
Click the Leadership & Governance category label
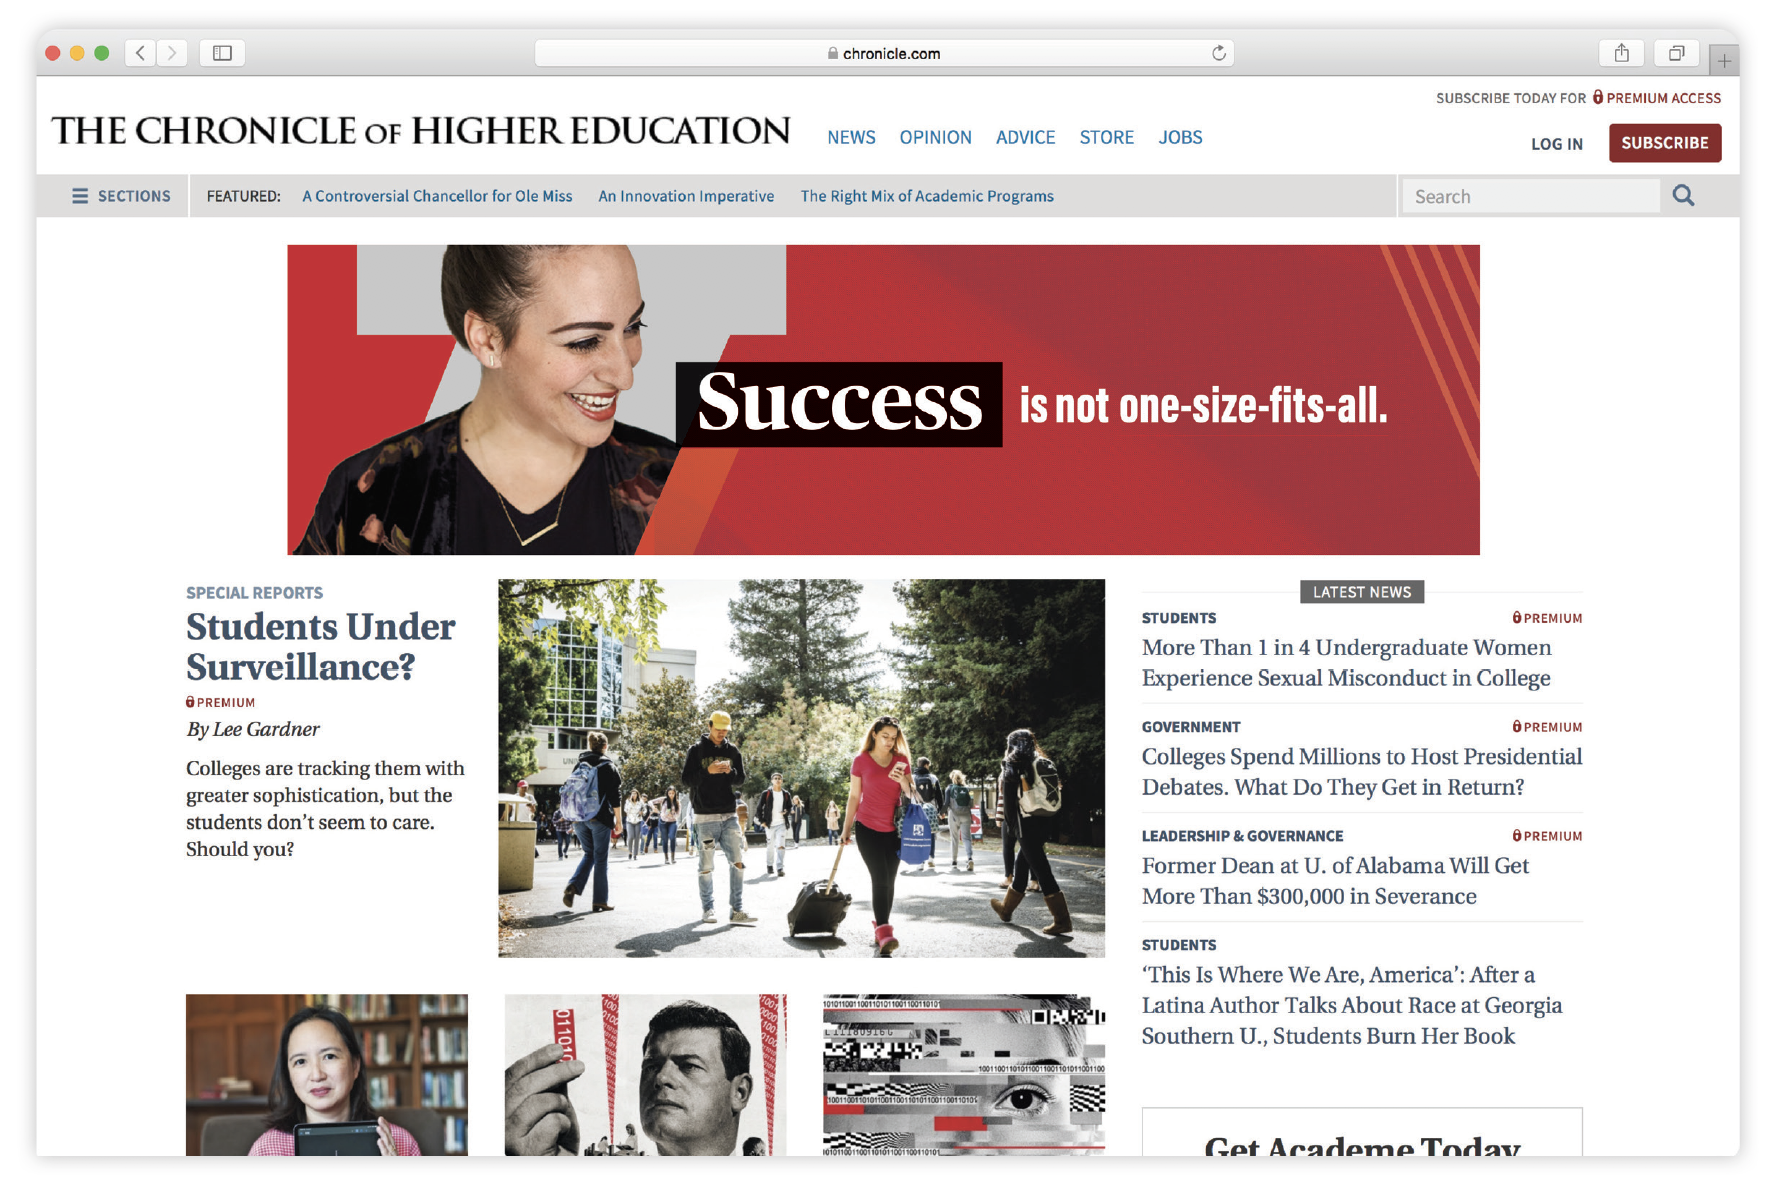pos(1242,836)
